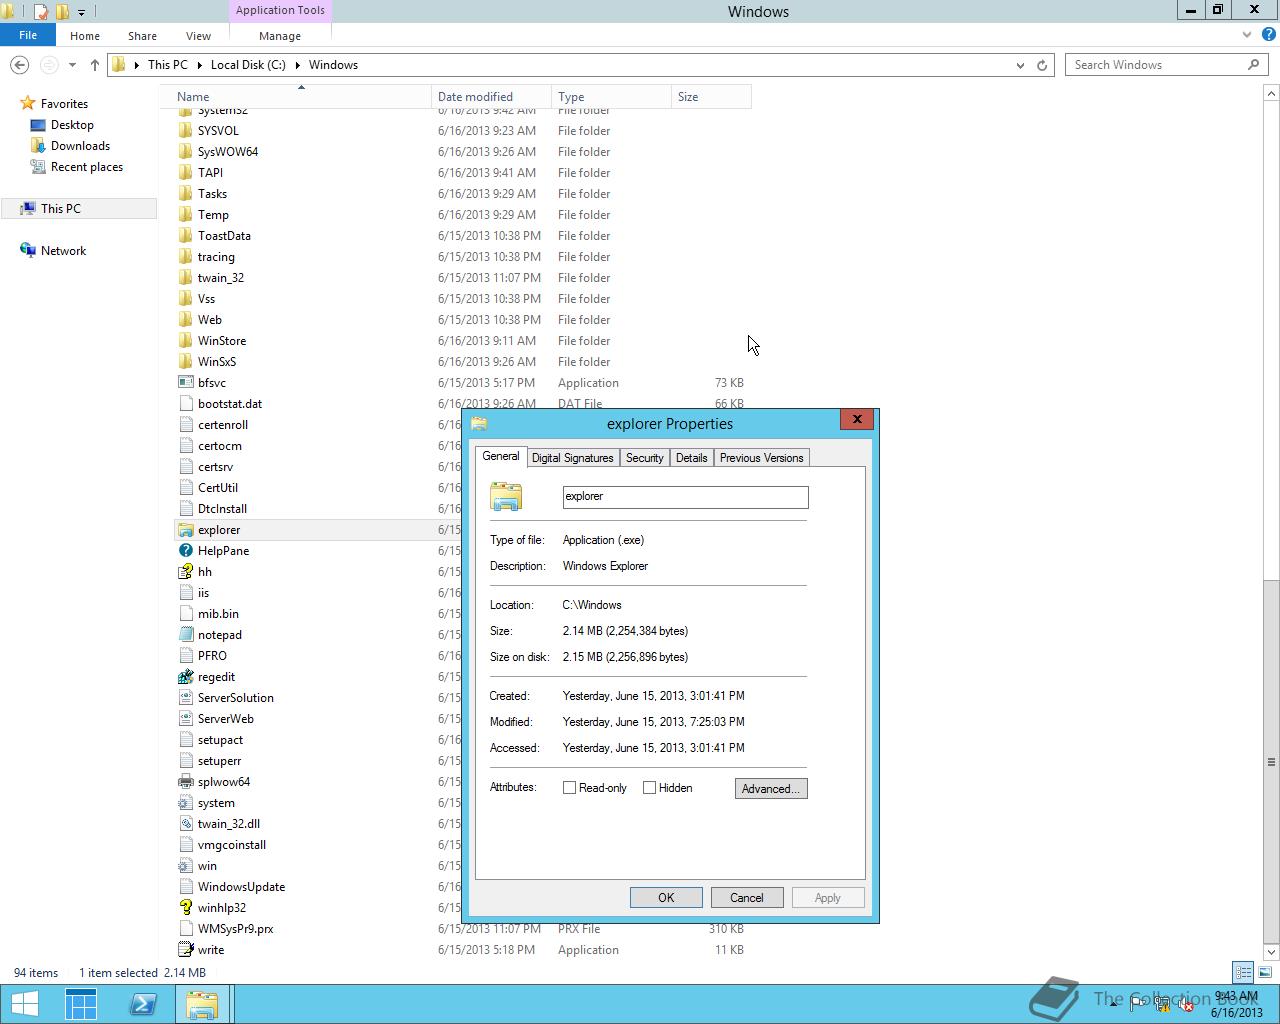The image size is (1280, 1024).
Task: Open the Home ribbon tab
Action: 85,36
